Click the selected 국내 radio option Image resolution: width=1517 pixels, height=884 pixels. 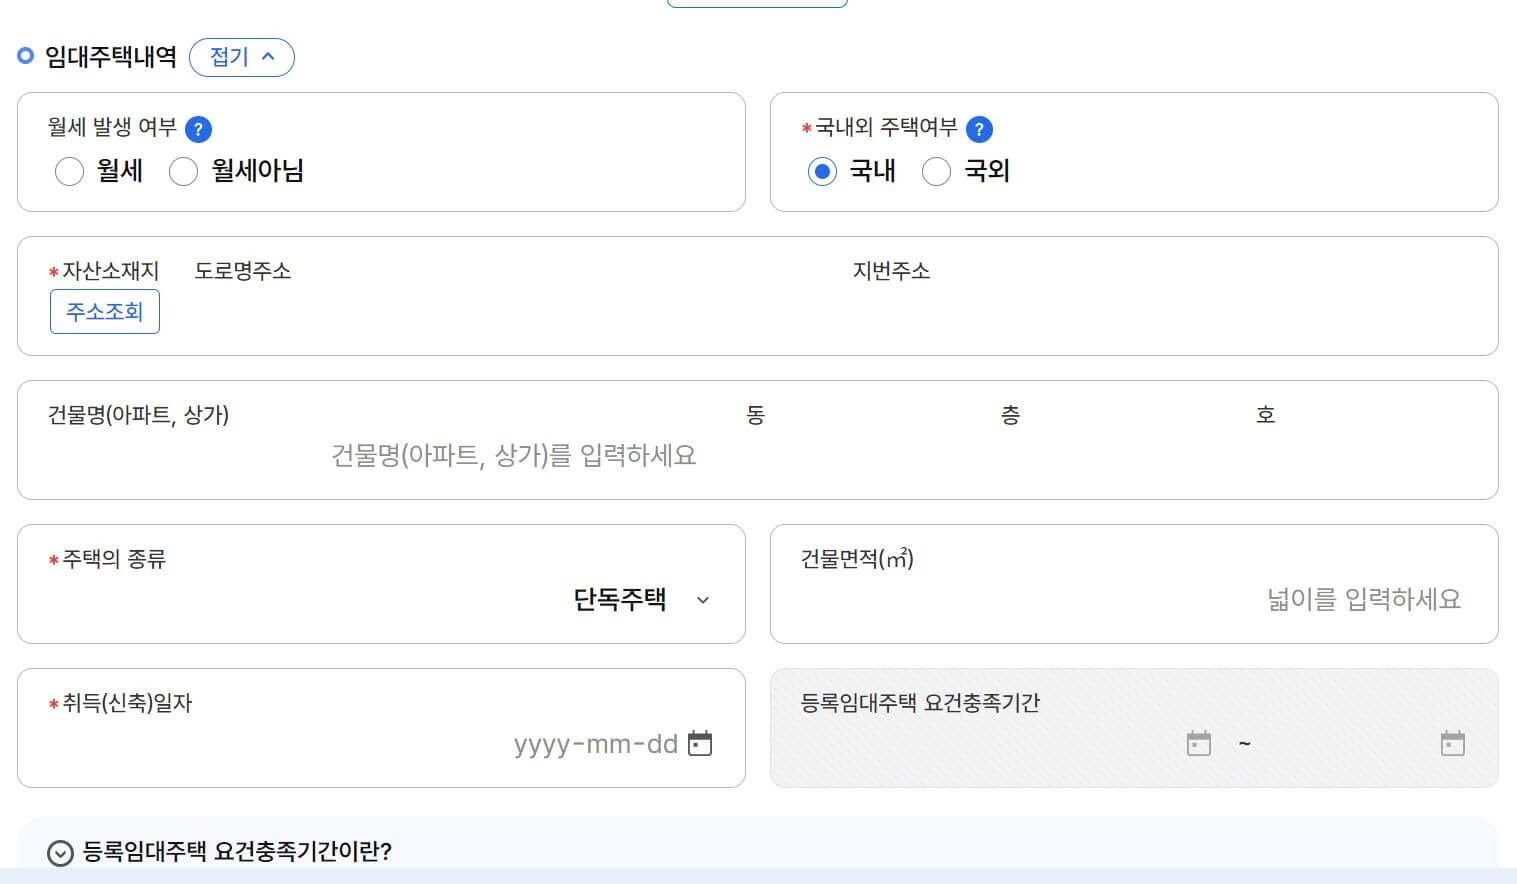point(821,171)
